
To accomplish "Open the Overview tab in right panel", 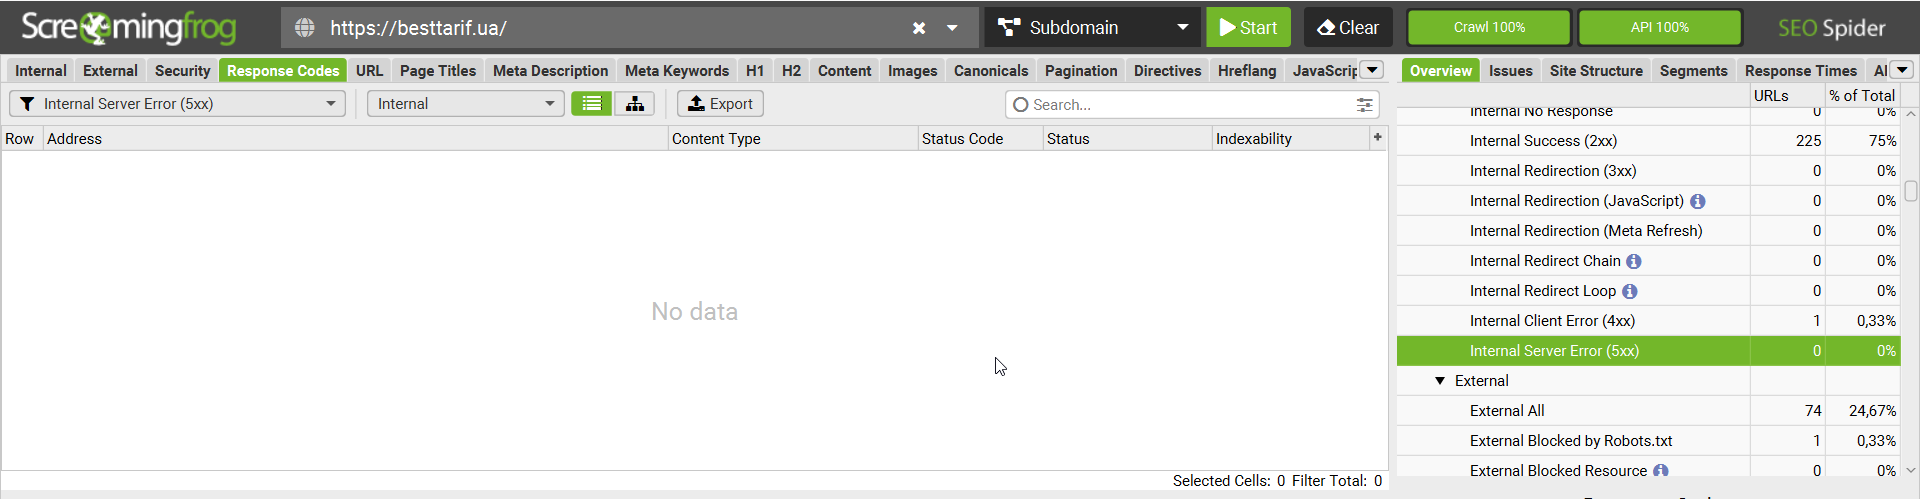I will (x=1441, y=70).
